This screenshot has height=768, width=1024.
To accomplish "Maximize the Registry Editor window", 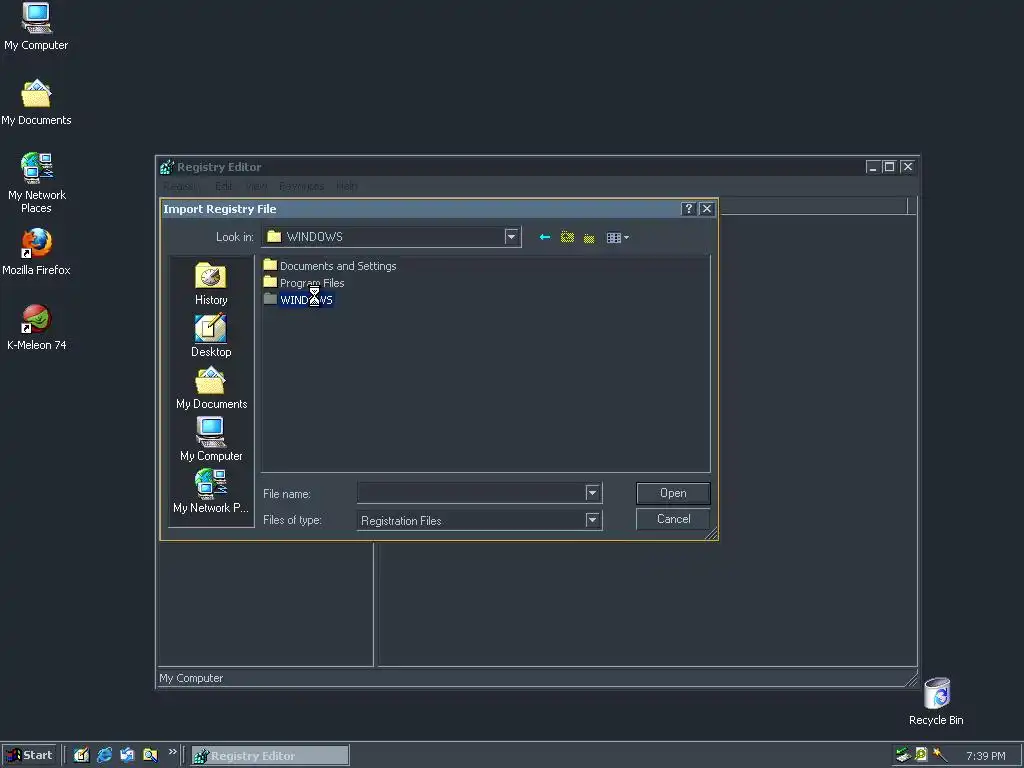I will pos(889,167).
